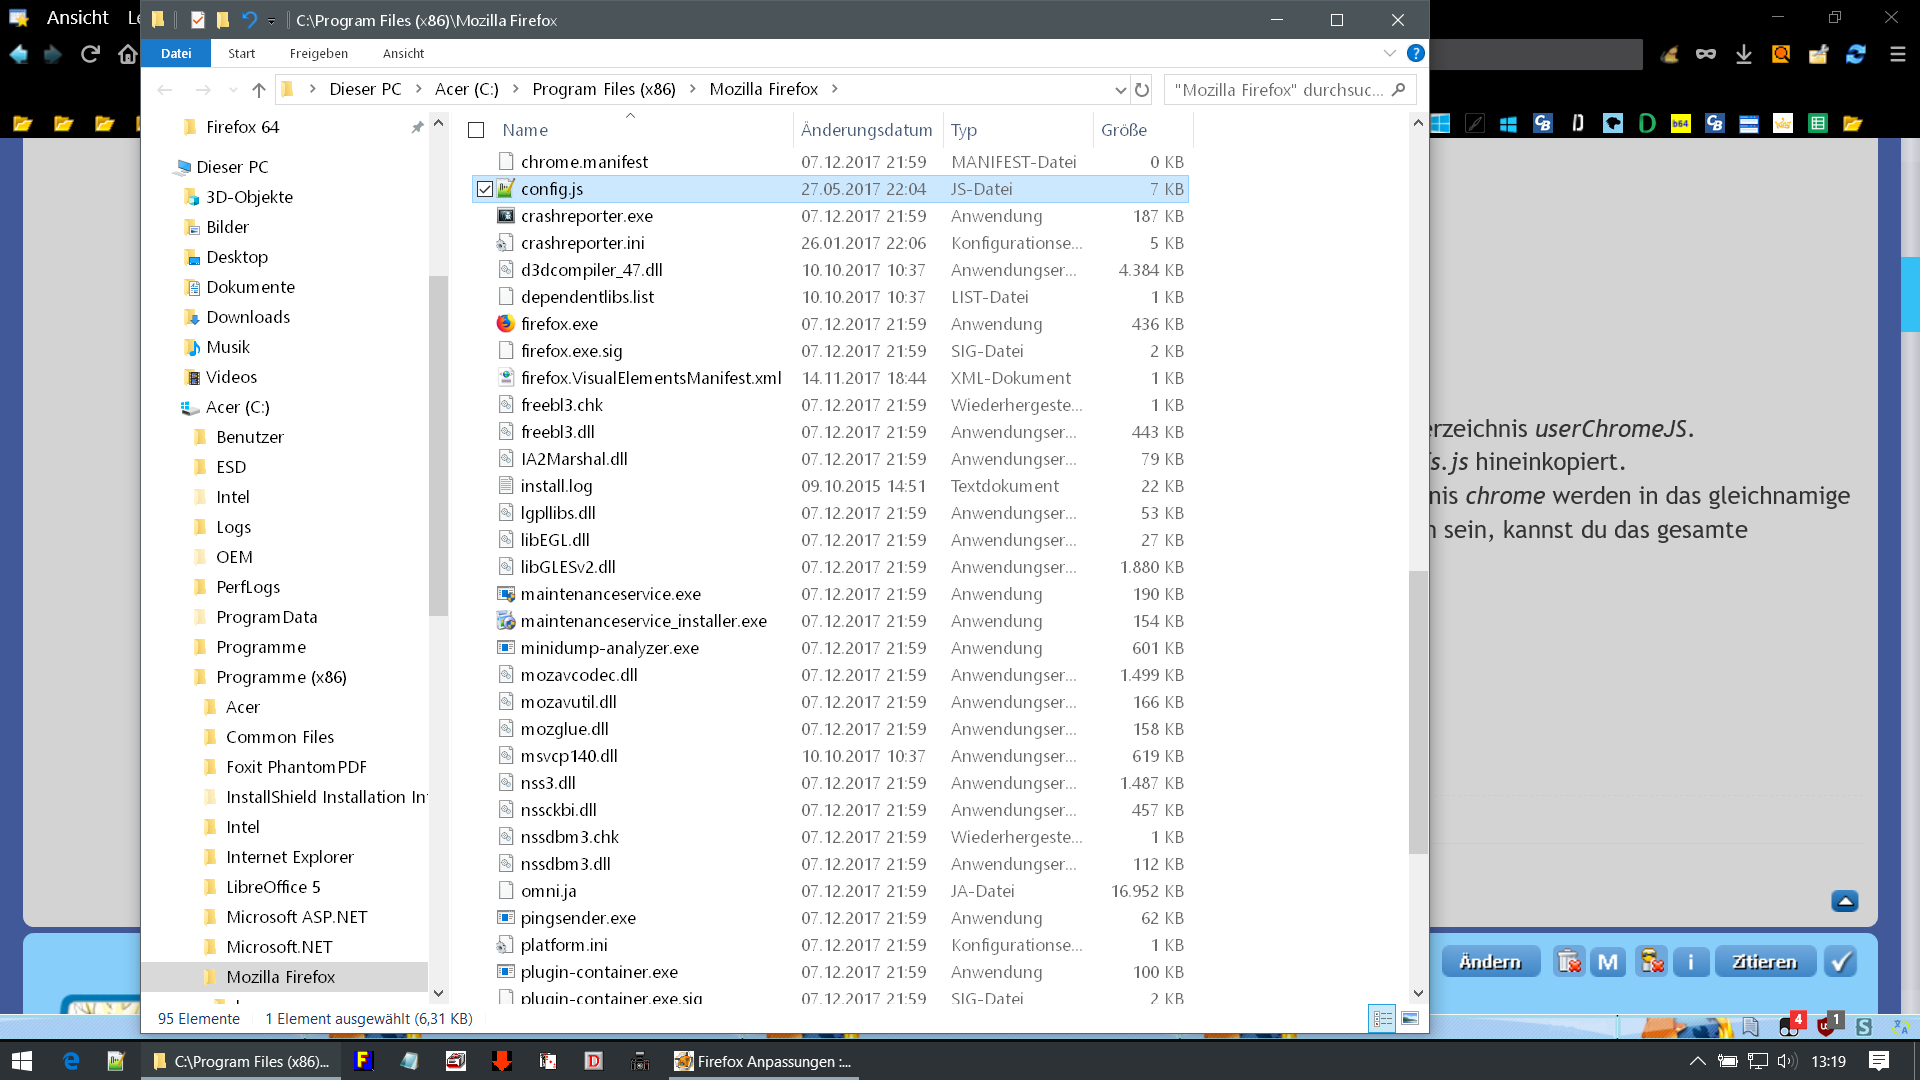The image size is (1920, 1080).
Task: Click the refresh button beside address bar
Action: click(1142, 90)
